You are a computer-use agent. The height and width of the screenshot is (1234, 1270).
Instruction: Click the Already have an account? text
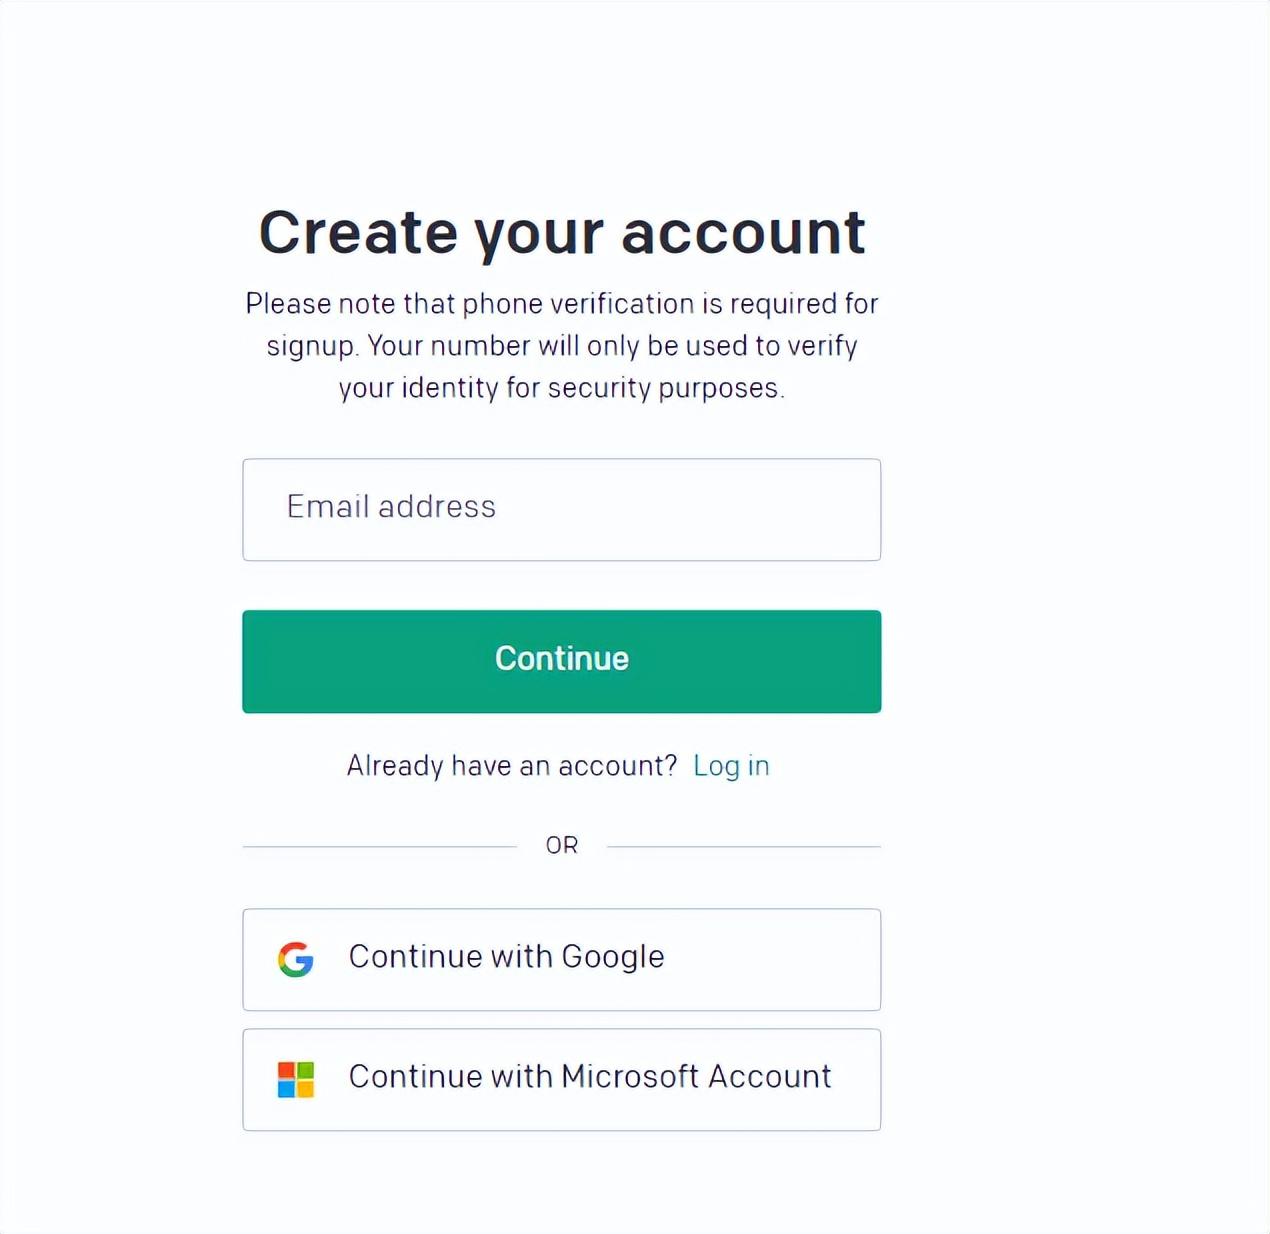512,766
